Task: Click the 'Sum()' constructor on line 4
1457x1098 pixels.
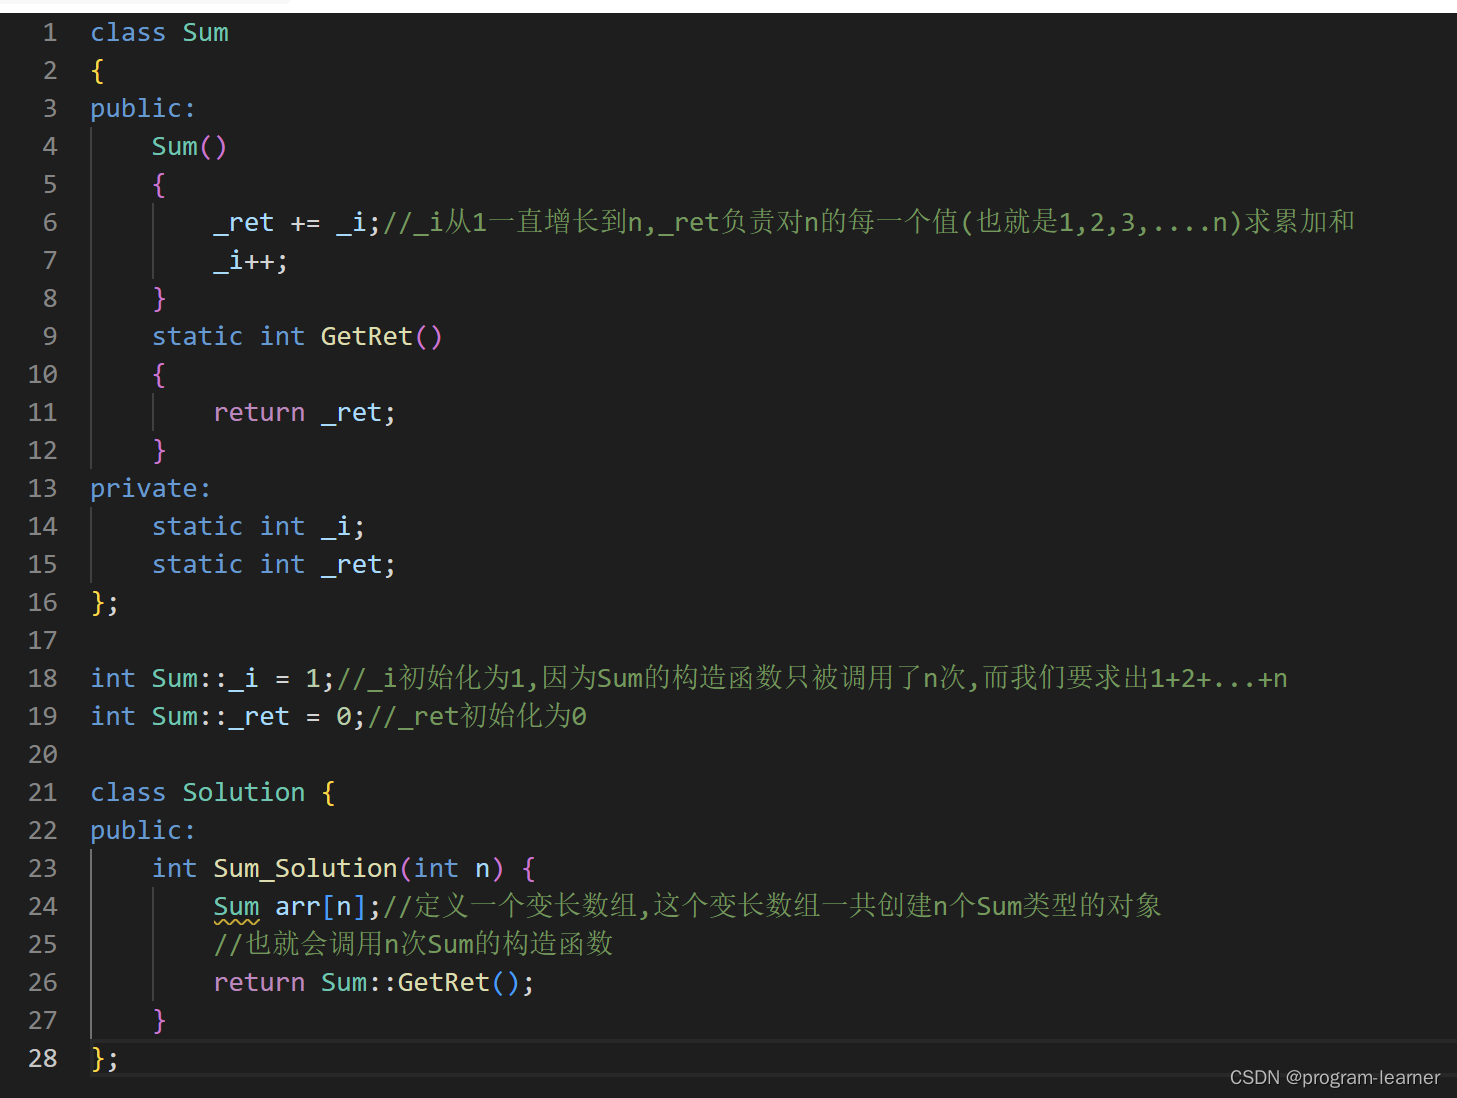Action: [x=190, y=147]
